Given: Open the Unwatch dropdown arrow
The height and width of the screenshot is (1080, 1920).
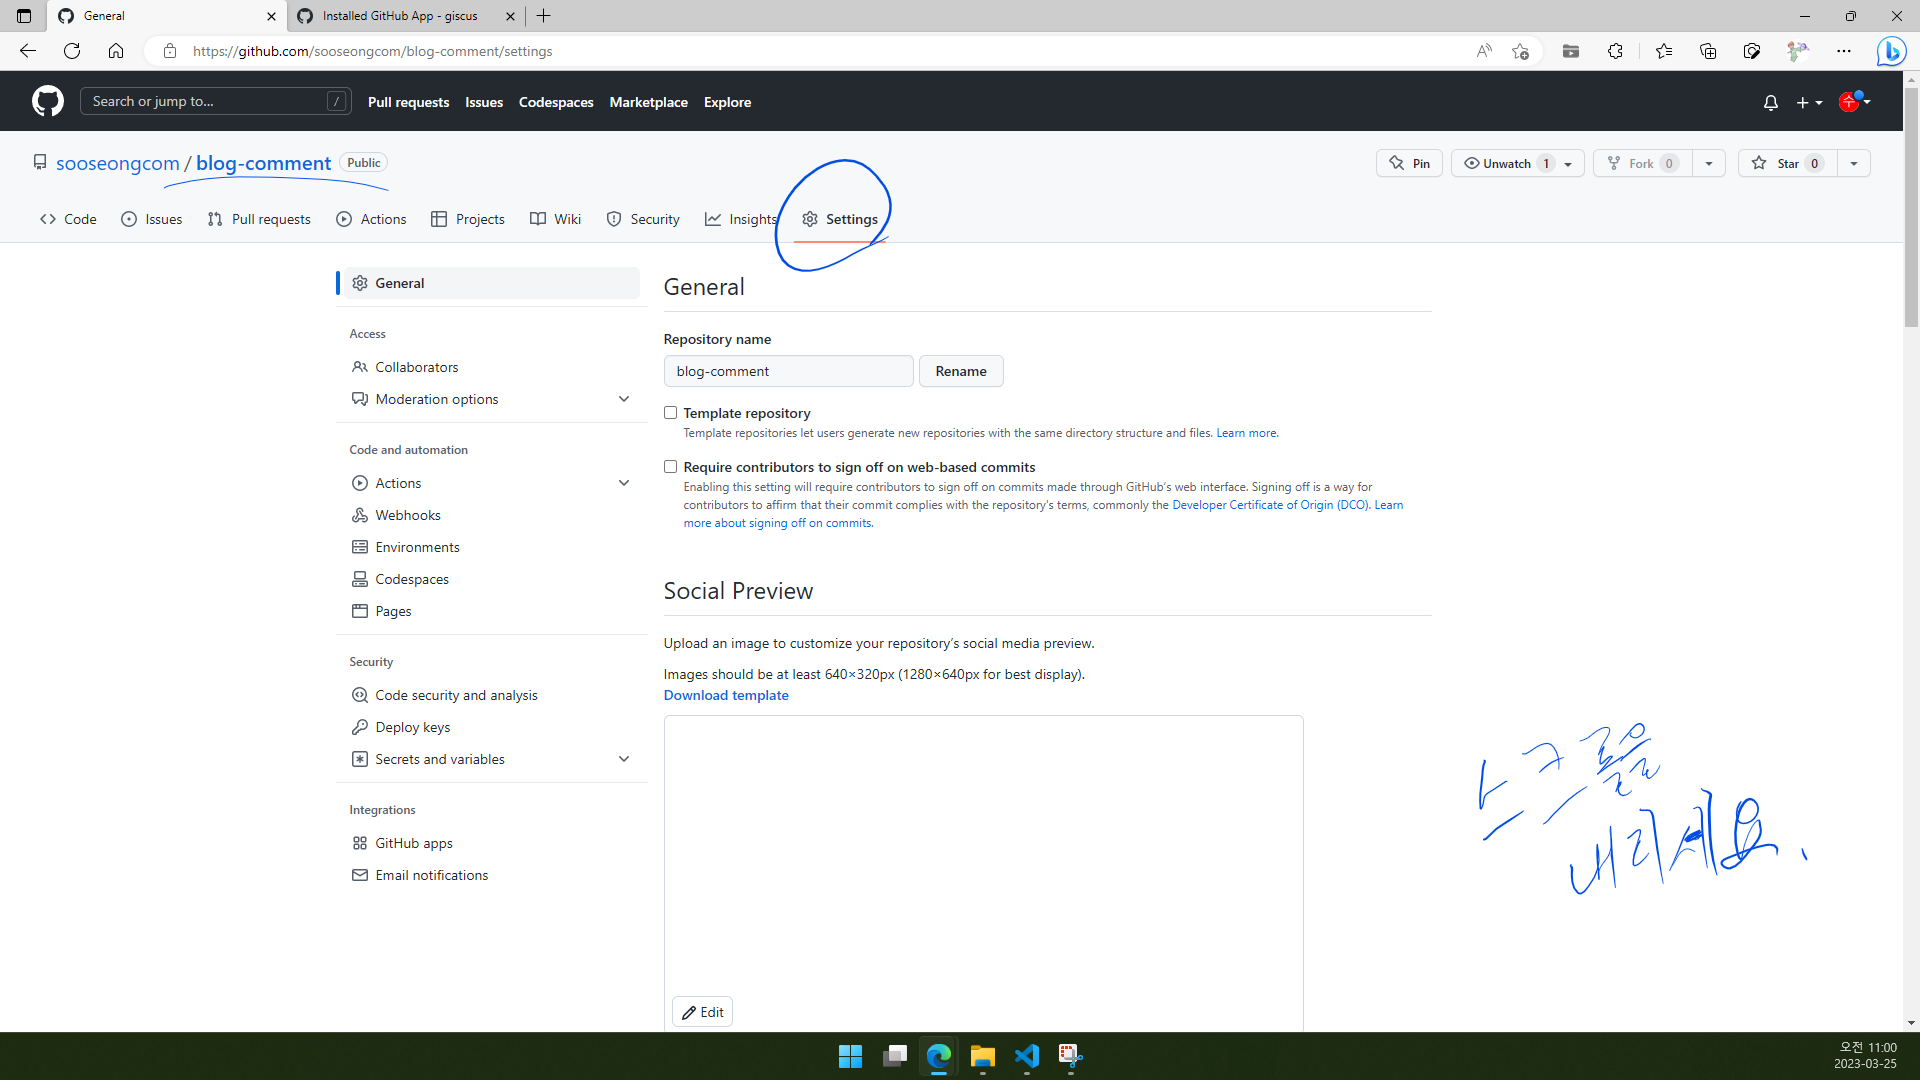Looking at the screenshot, I should click(1569, 163).
